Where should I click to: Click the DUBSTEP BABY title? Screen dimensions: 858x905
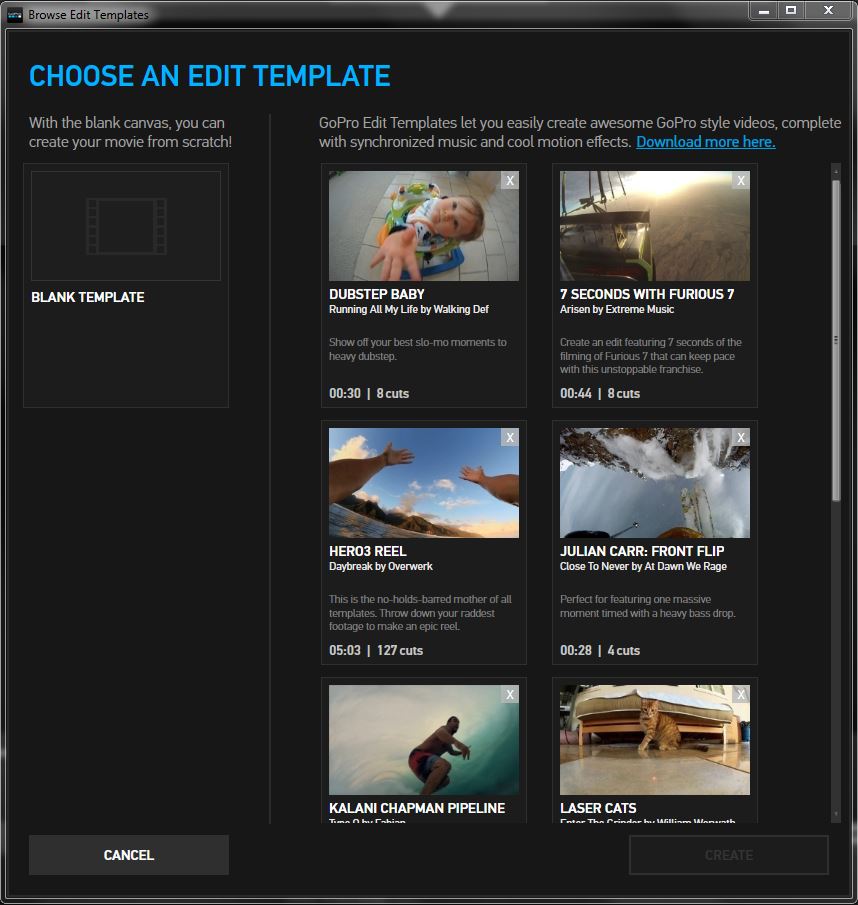click(377, 294)
